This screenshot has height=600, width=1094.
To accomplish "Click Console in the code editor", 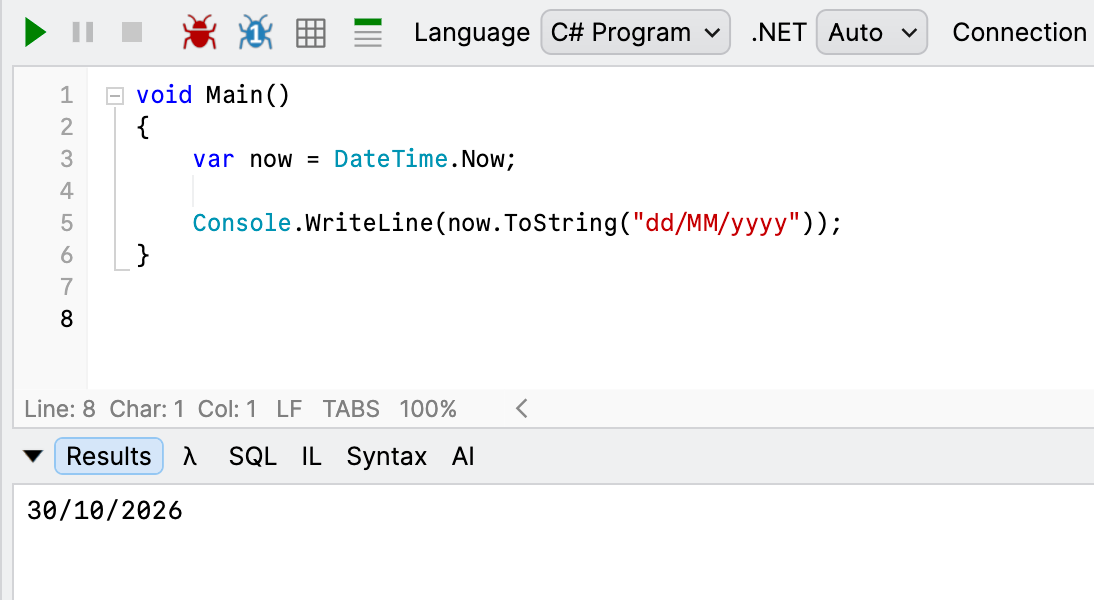I will coord(241,223).
